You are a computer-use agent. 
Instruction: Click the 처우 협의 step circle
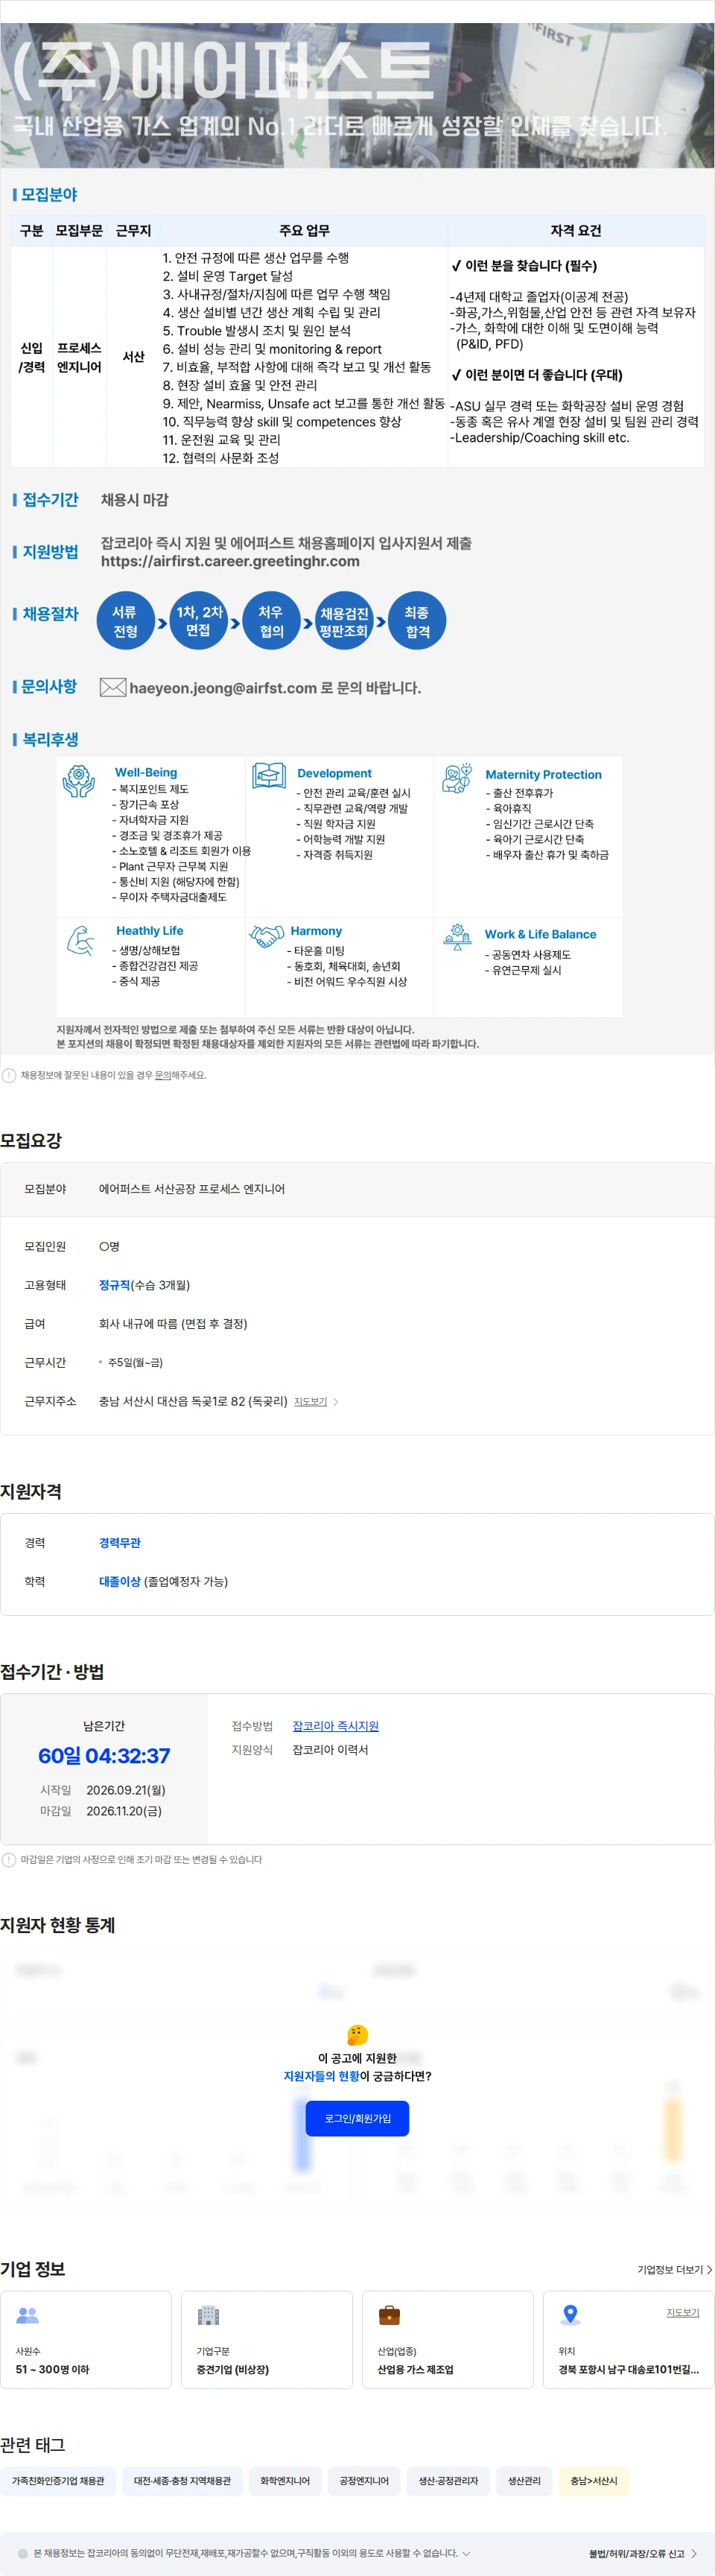(x=271, y=621)
